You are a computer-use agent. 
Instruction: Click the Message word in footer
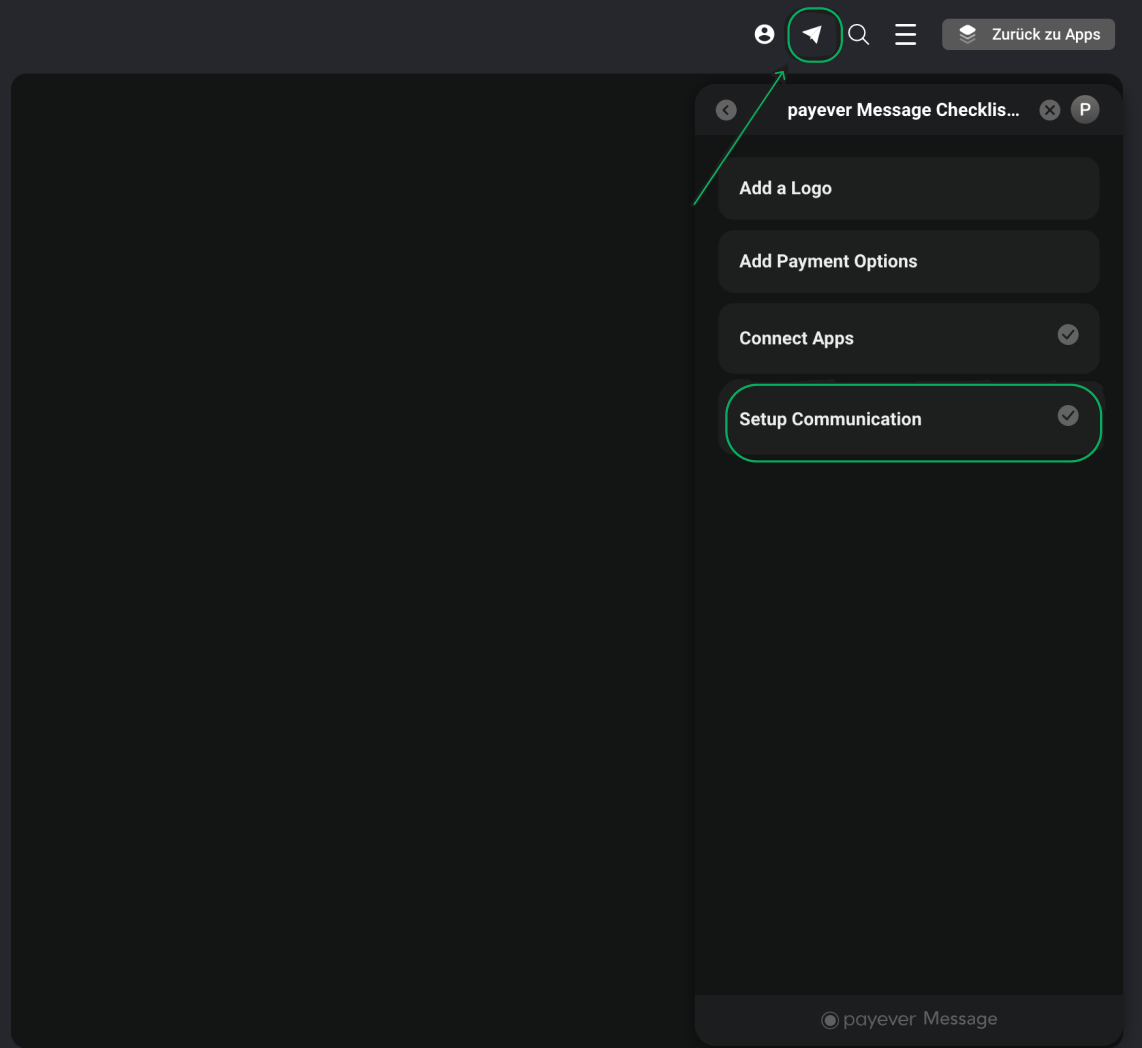pos(960,1019)
